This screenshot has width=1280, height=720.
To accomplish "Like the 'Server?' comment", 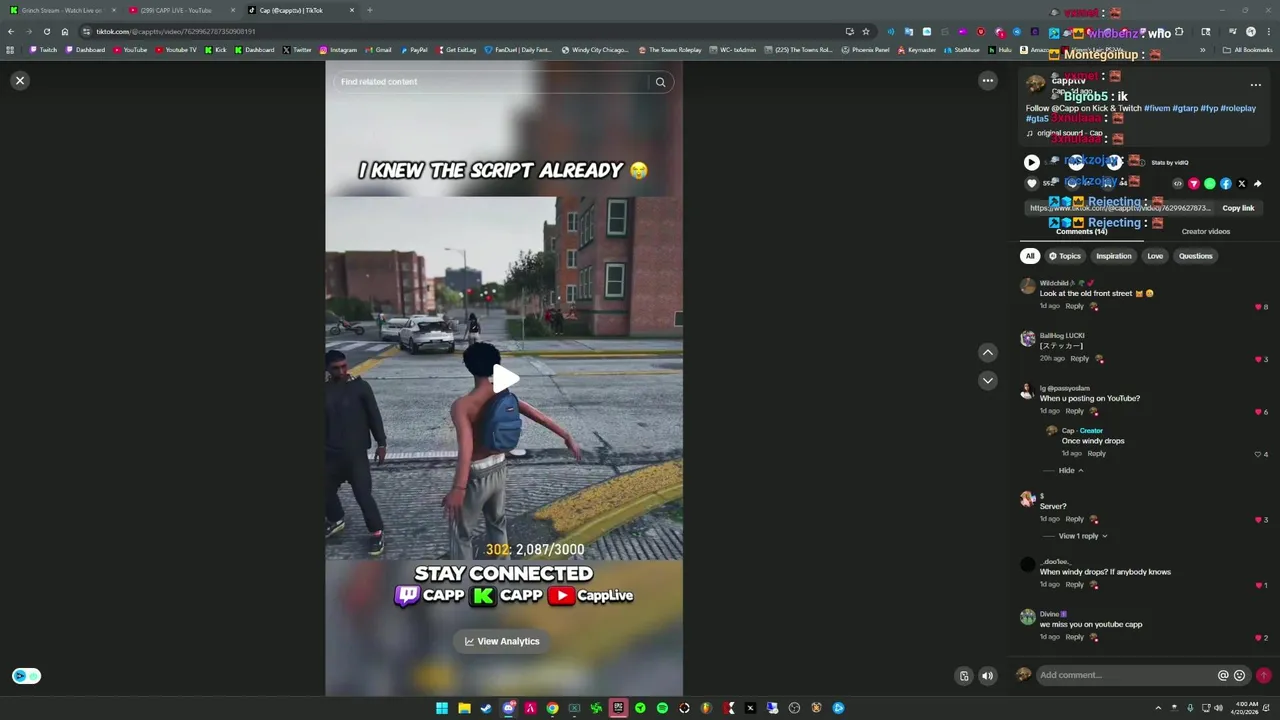I will click(1258, 520).
